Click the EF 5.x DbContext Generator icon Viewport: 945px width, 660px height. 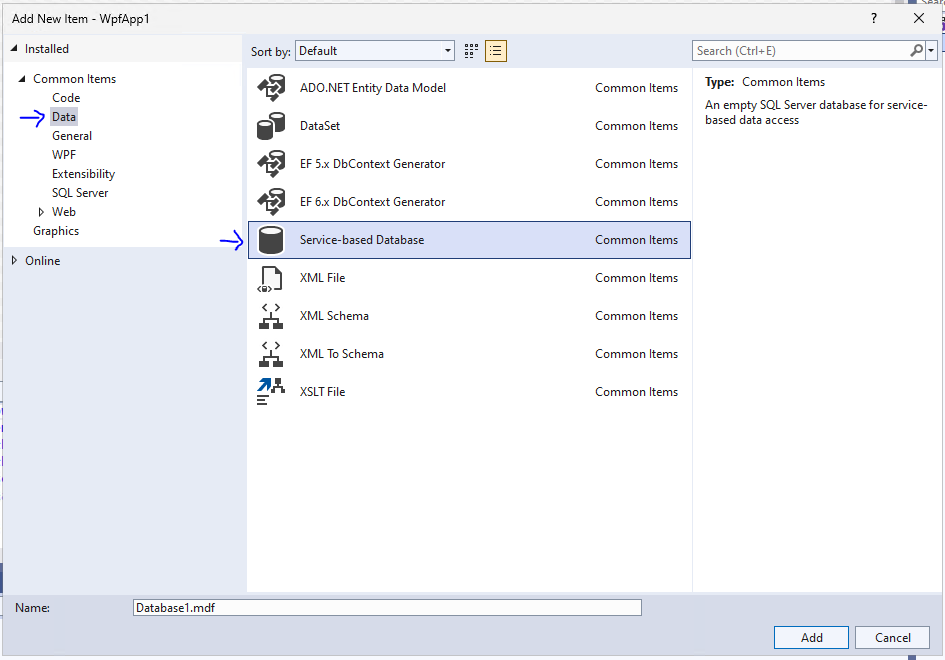click(x=271, y=164)
